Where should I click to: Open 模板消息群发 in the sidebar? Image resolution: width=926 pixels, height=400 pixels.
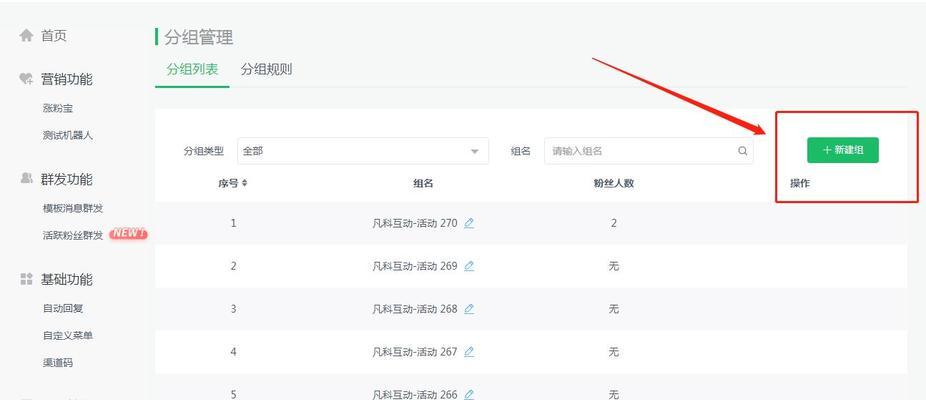click(73, 208)
